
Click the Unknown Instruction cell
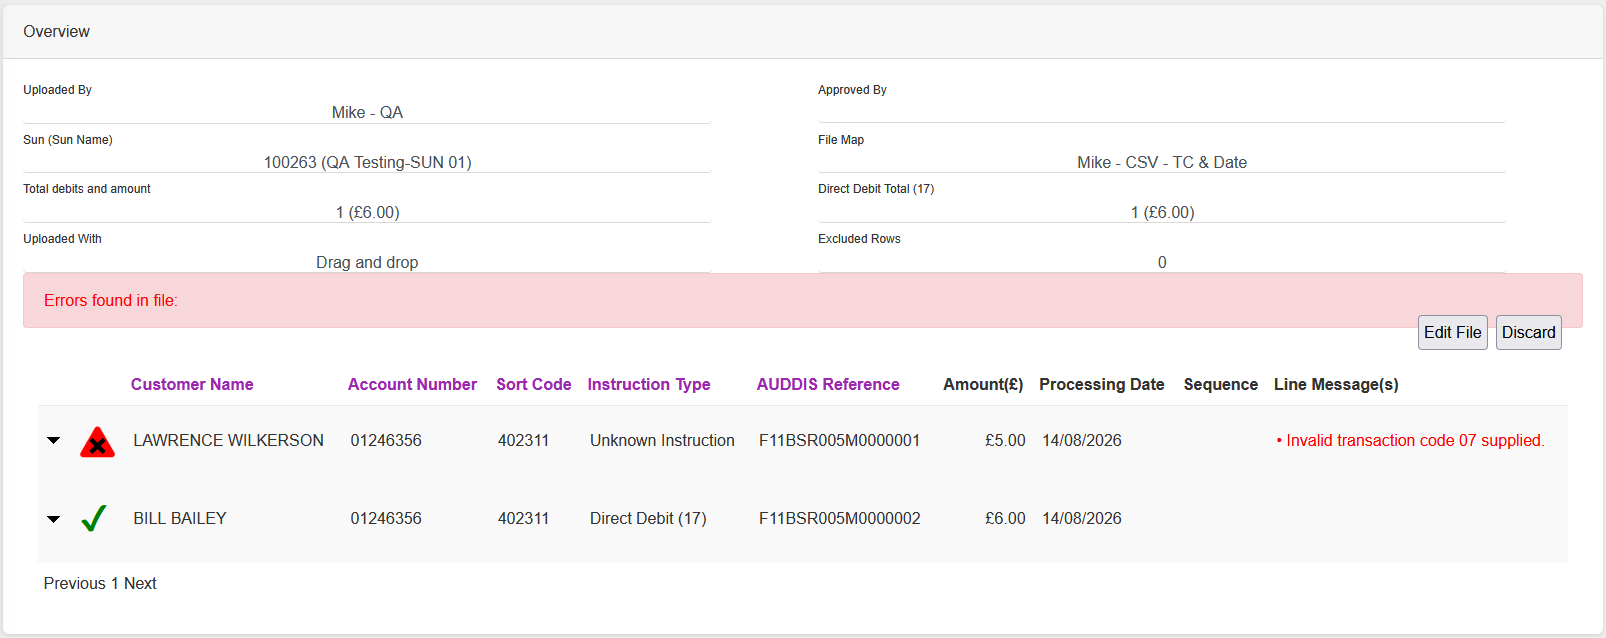pyautogui.click(x=662, y=440)
